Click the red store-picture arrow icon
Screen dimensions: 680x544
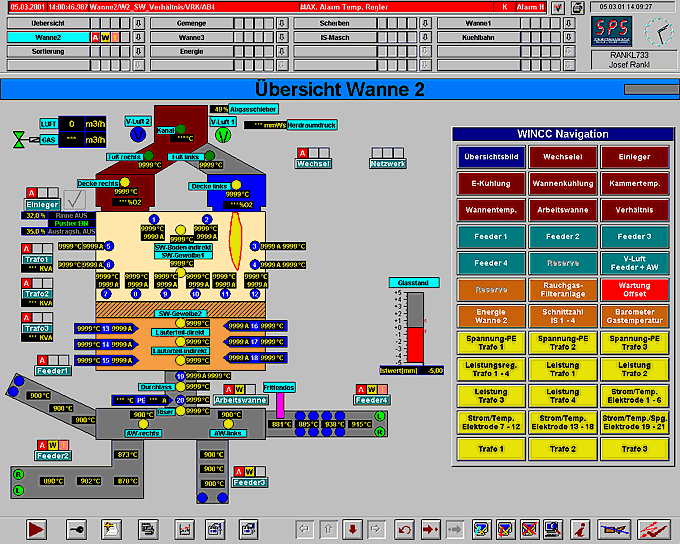pyautogui.click(x=431, y=529)
